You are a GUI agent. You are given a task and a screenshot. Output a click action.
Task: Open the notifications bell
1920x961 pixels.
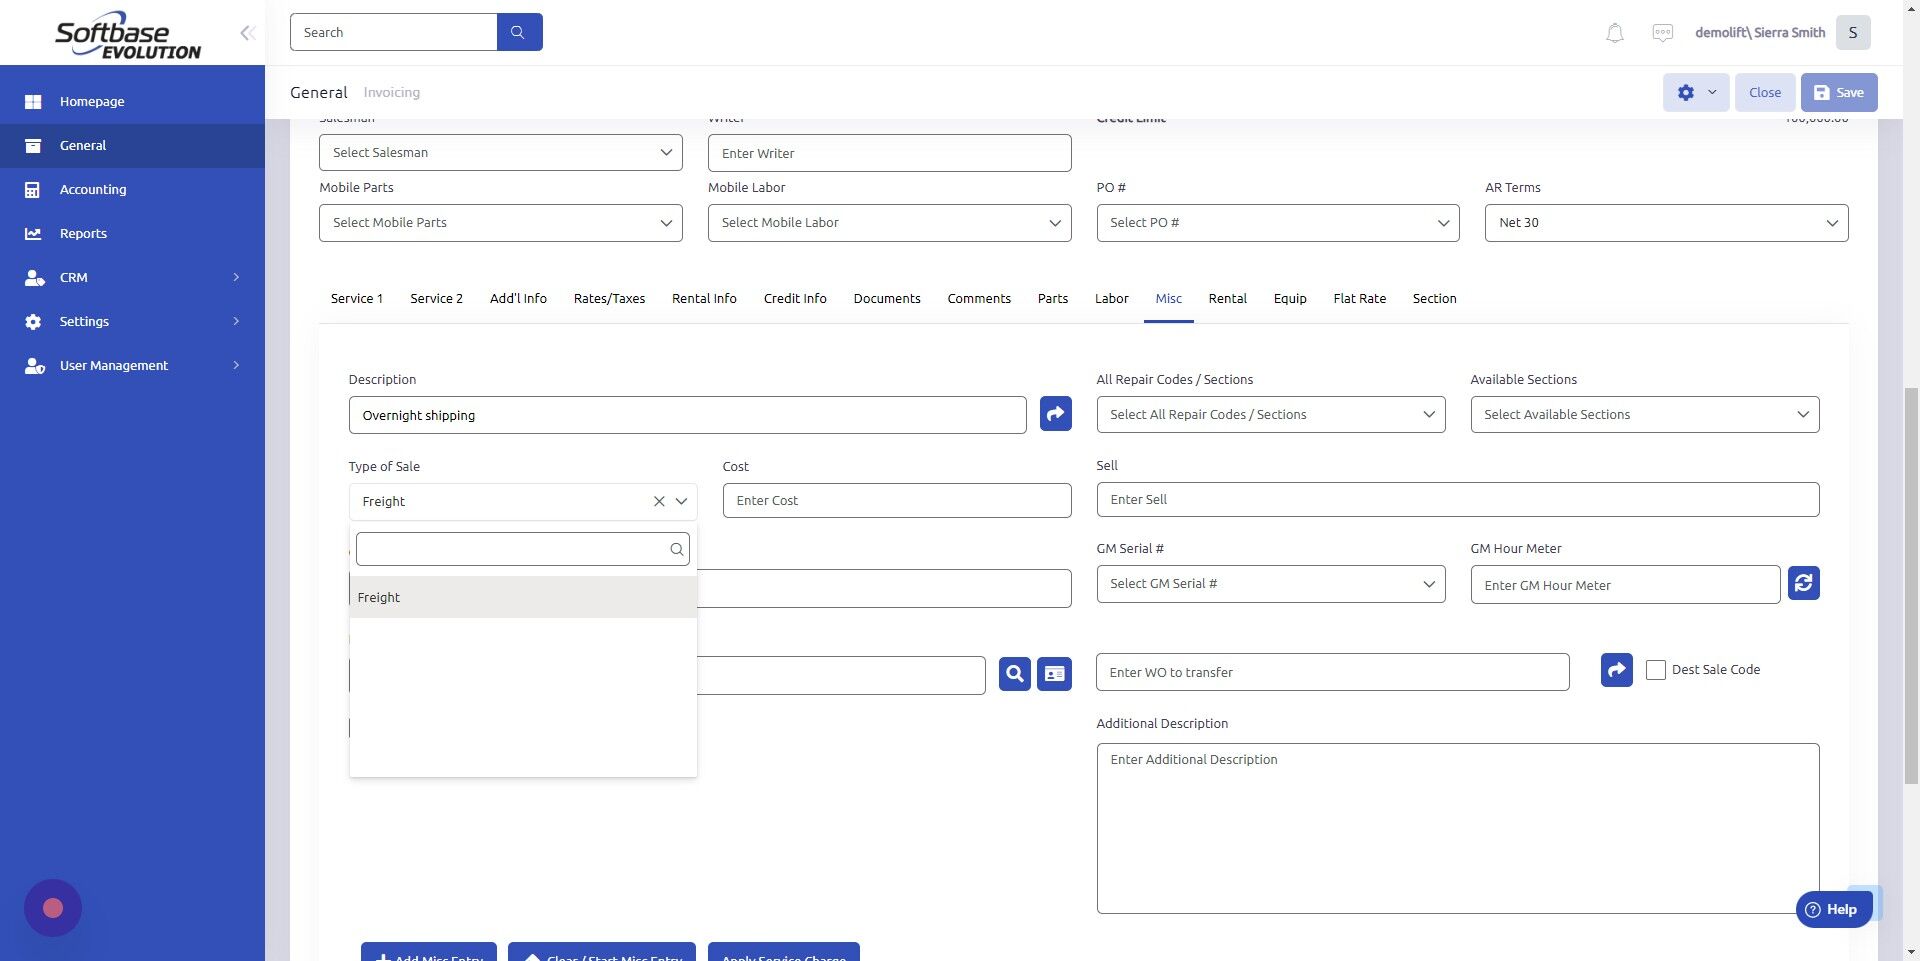(1613, 32)
